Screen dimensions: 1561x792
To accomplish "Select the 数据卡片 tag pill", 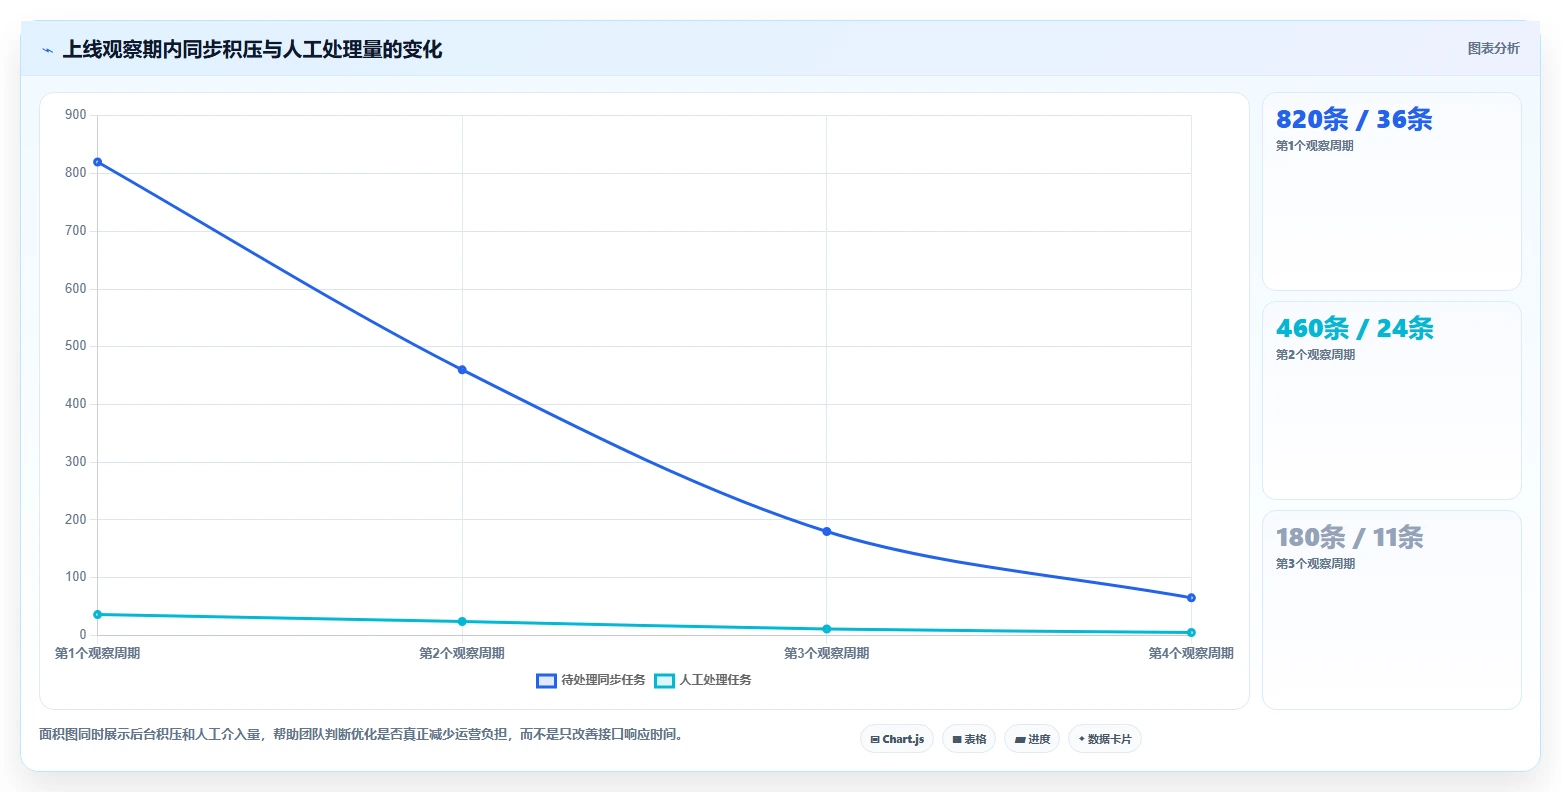I will (1105, 739).
